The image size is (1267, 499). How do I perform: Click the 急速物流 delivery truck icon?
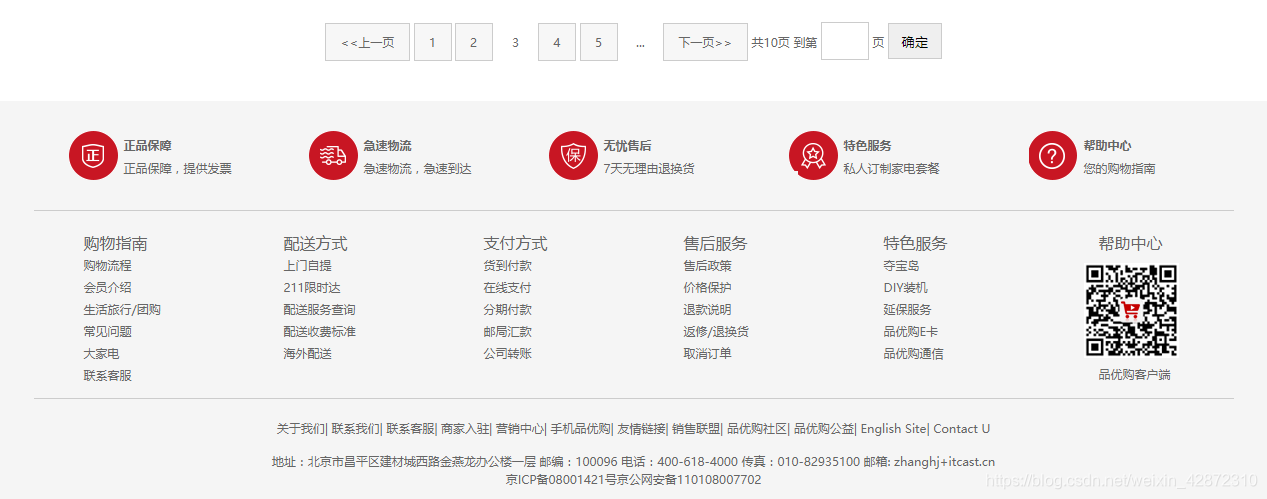pos(333,156)
